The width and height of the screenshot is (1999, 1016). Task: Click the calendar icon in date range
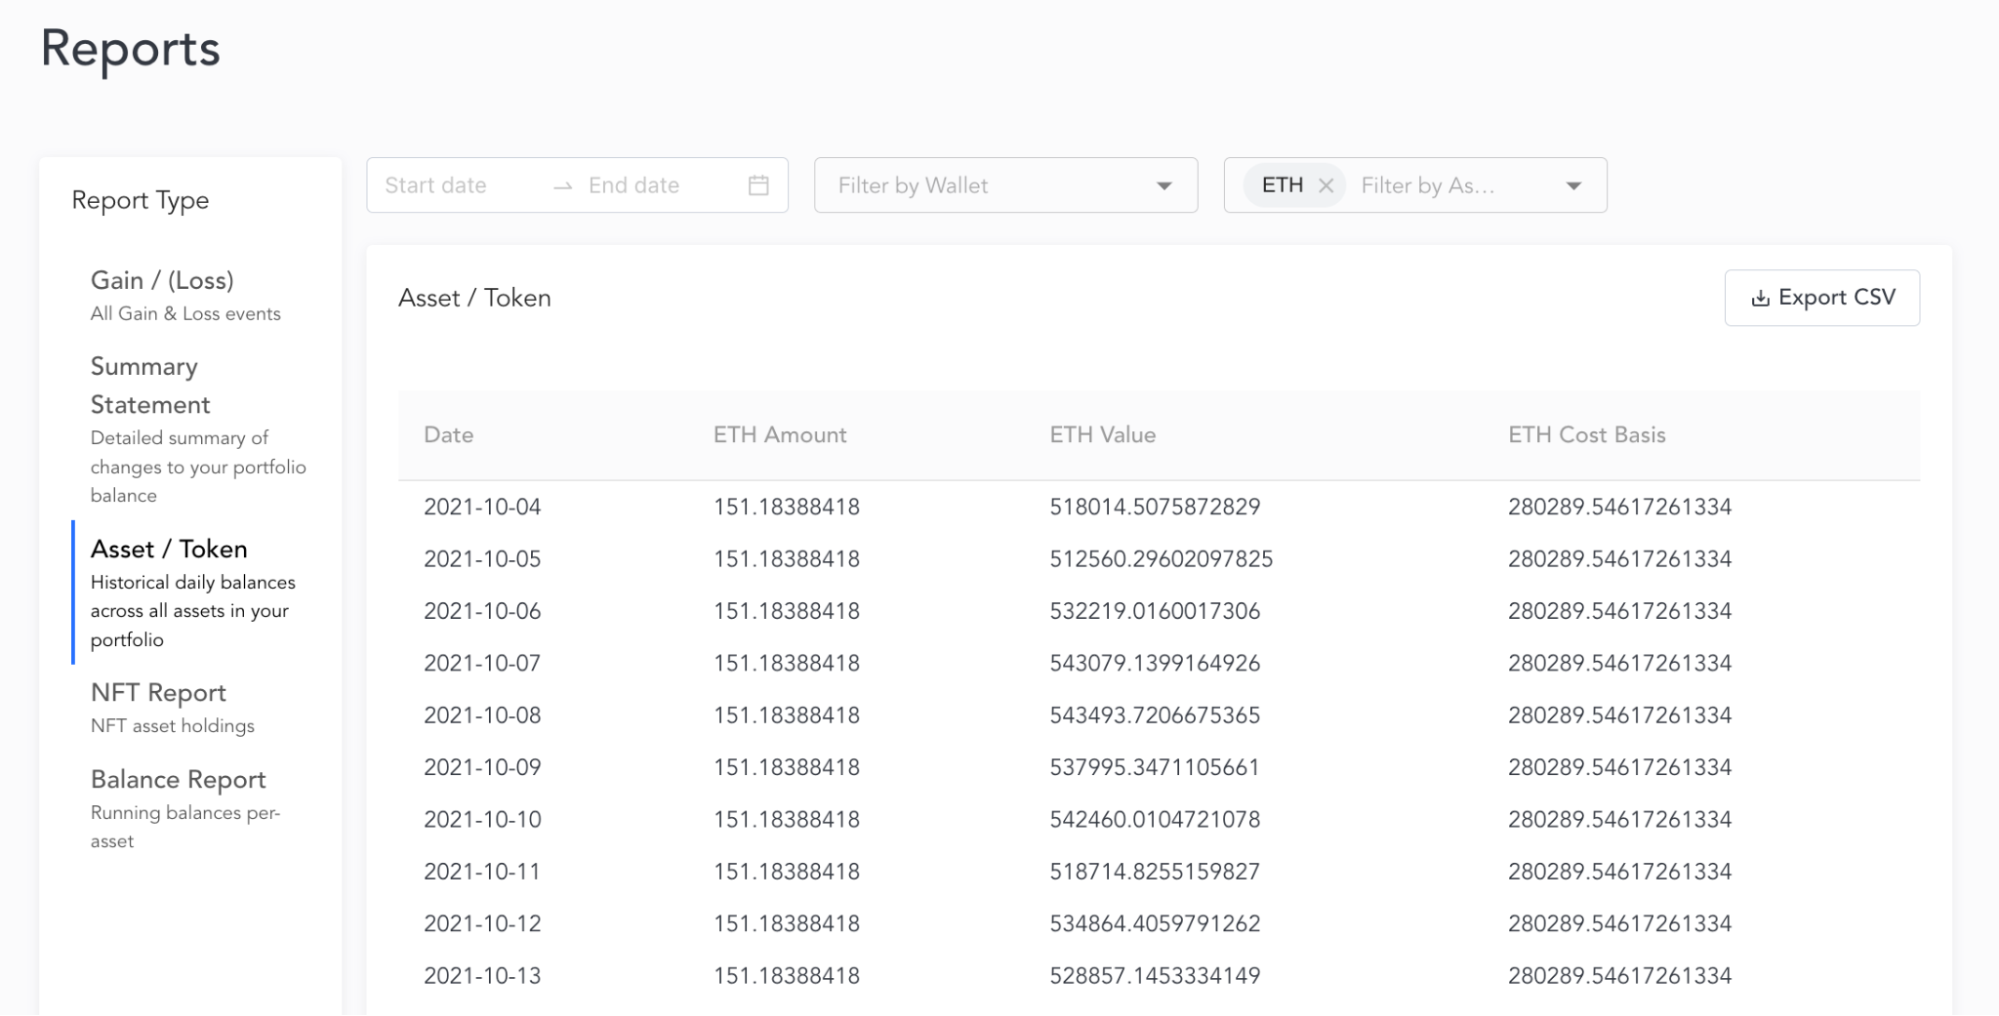pyautogui.click(x=758, y=185)
